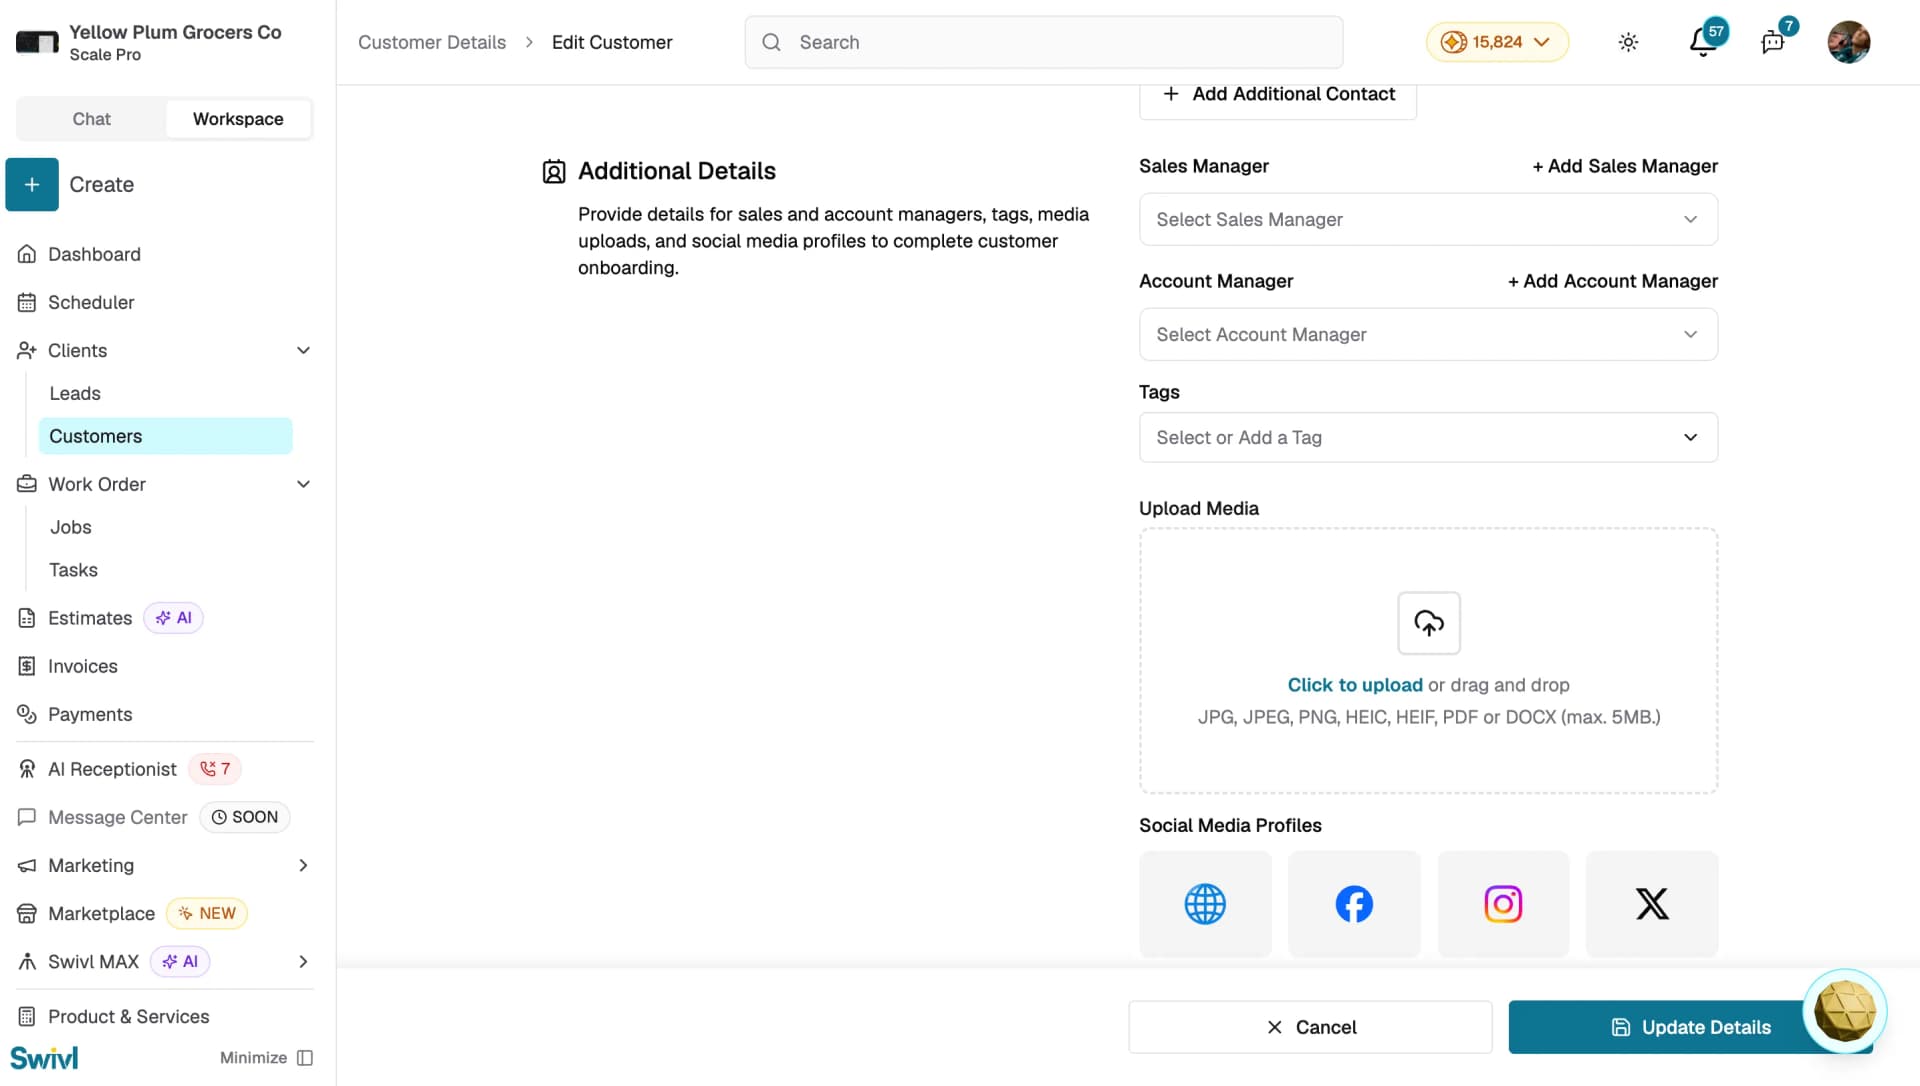Open Work Order section label in sidebar
1920x1086 pixels.
click(97, 484)
